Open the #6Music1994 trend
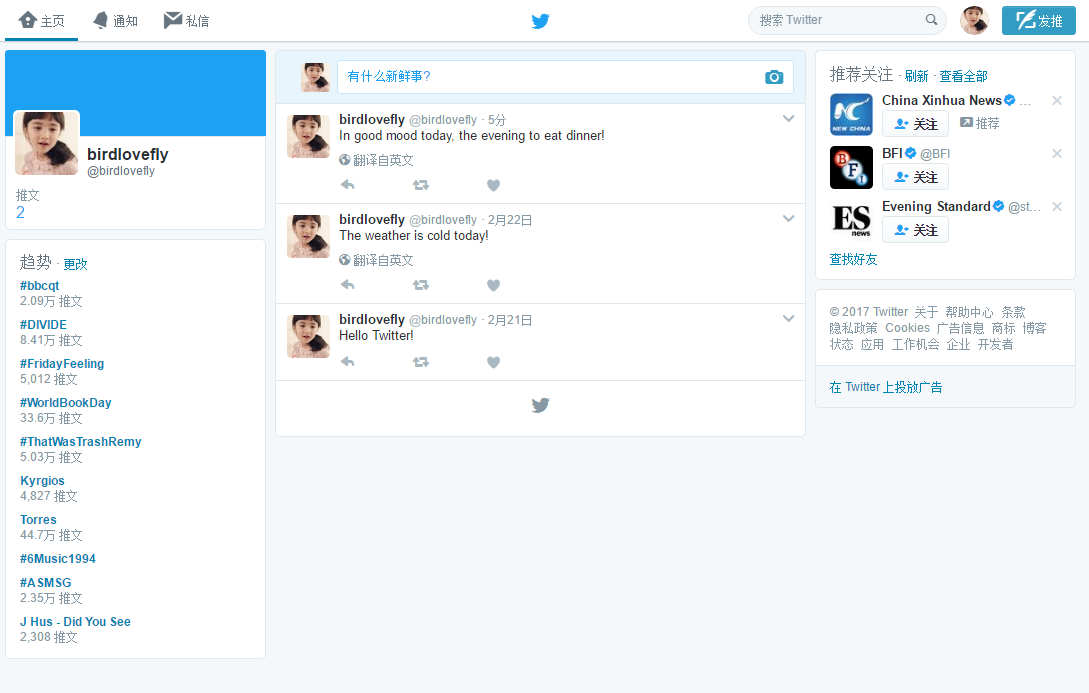This screenshot has width=1089, height=693. coord(58,558)
